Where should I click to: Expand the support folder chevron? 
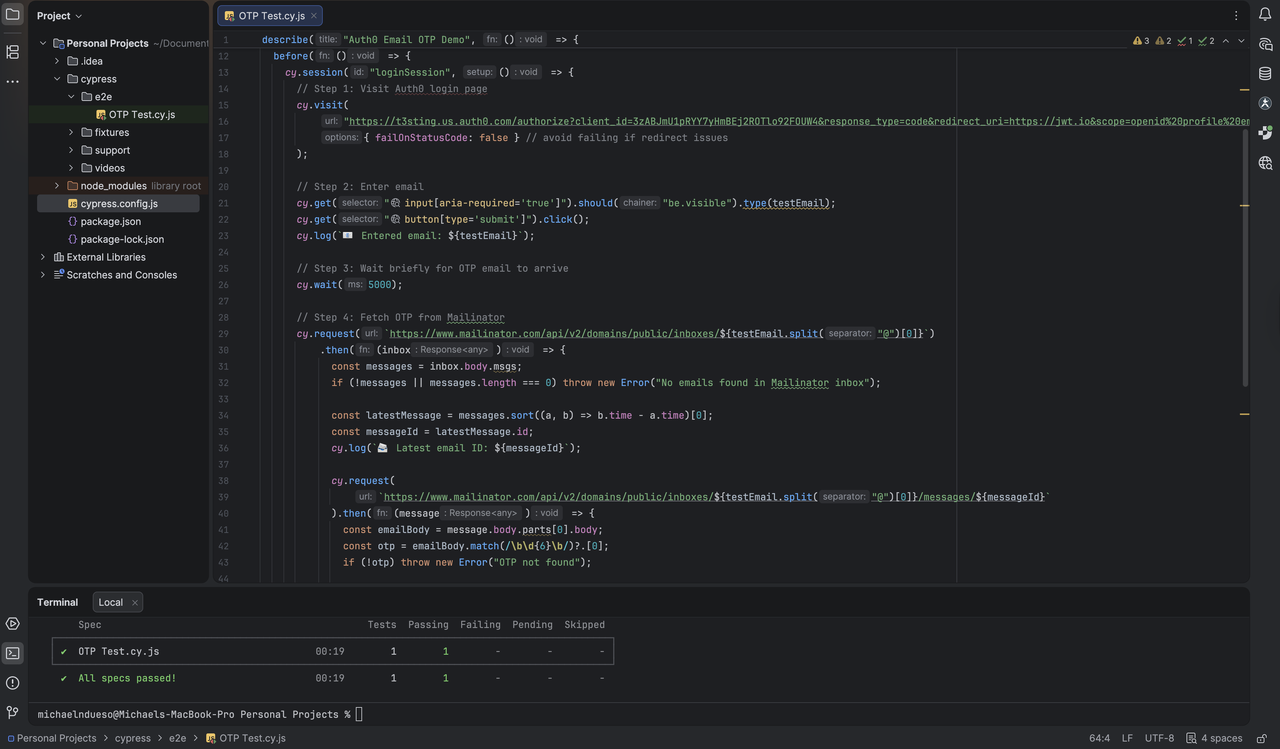[71, 150]
